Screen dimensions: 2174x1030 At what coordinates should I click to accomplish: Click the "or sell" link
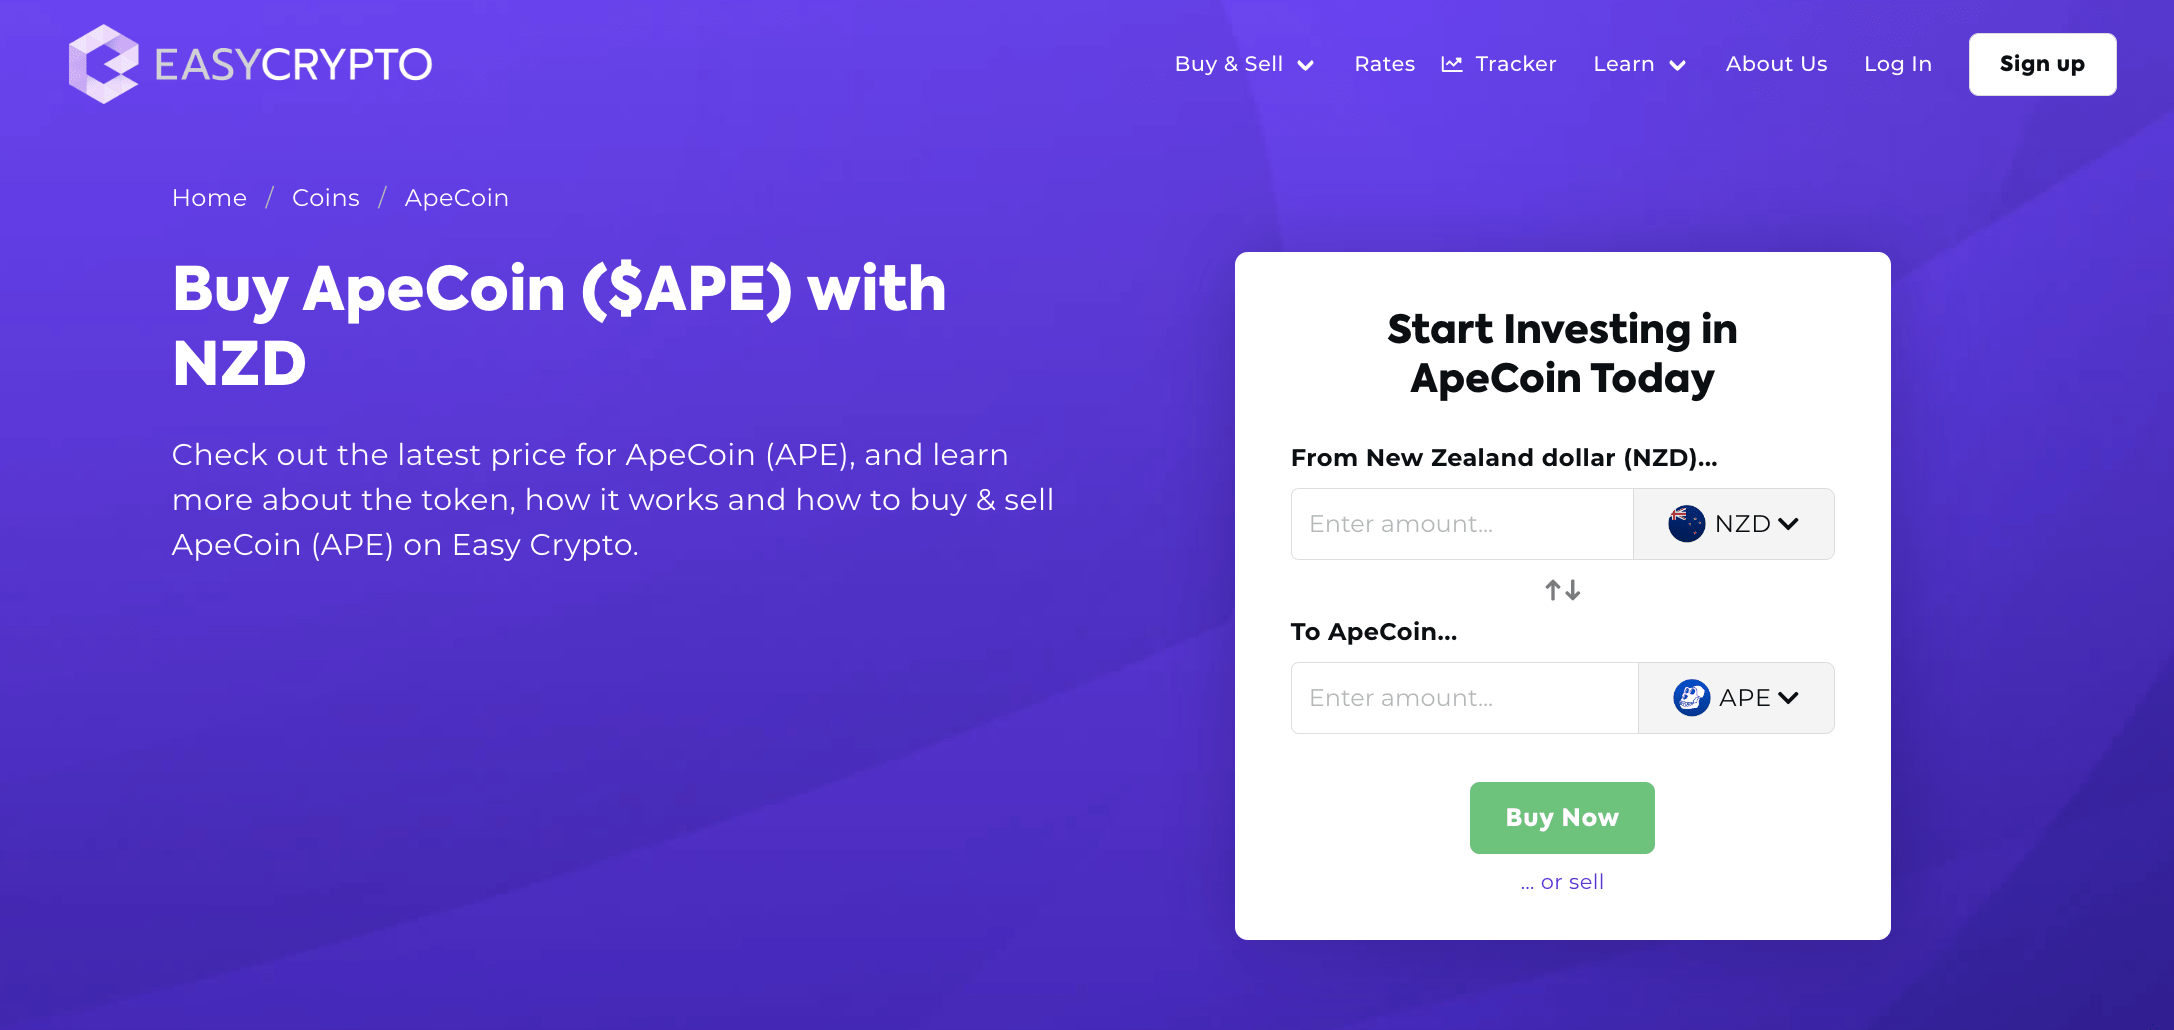[x=1571, y=882]
